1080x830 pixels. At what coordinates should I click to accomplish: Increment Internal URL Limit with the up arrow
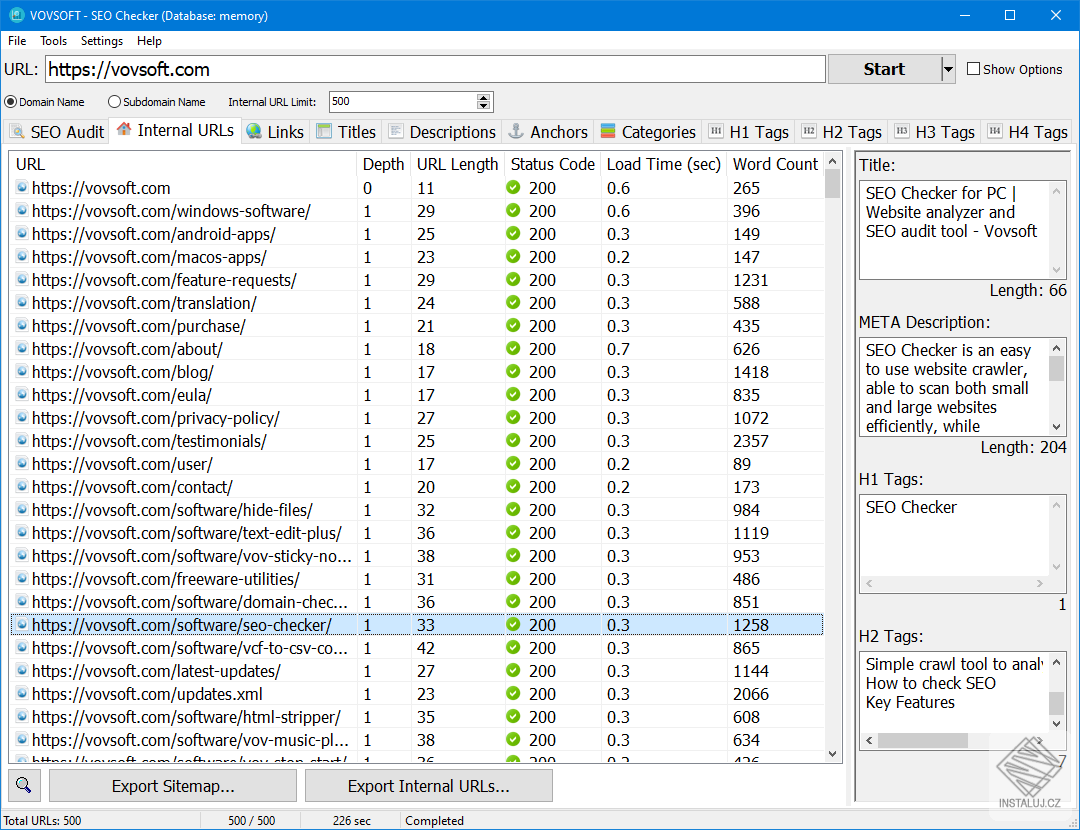tap(484, 96)
